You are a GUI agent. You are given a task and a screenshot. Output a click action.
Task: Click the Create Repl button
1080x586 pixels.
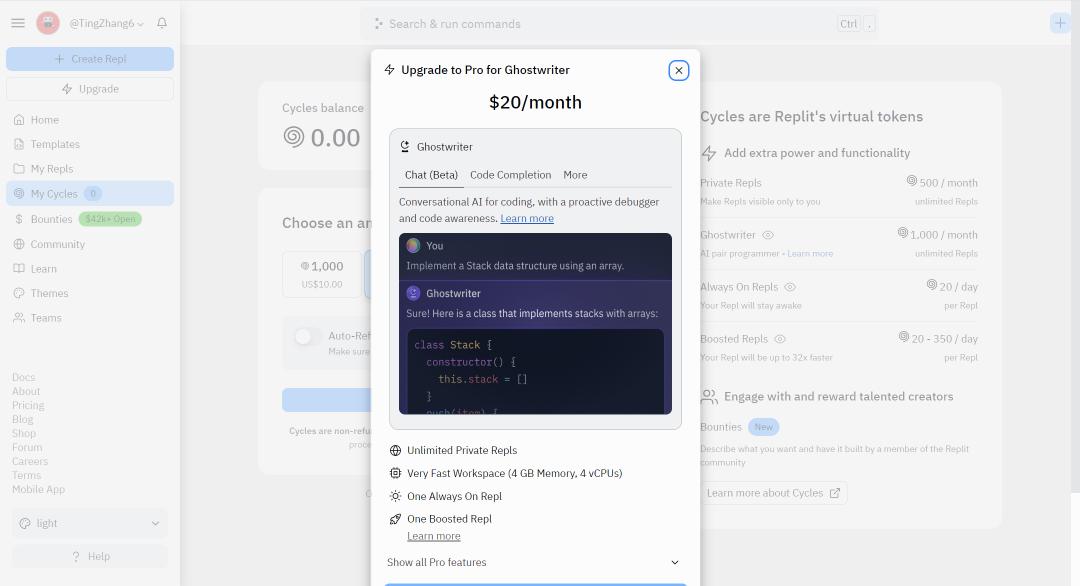tap(90, 59)
